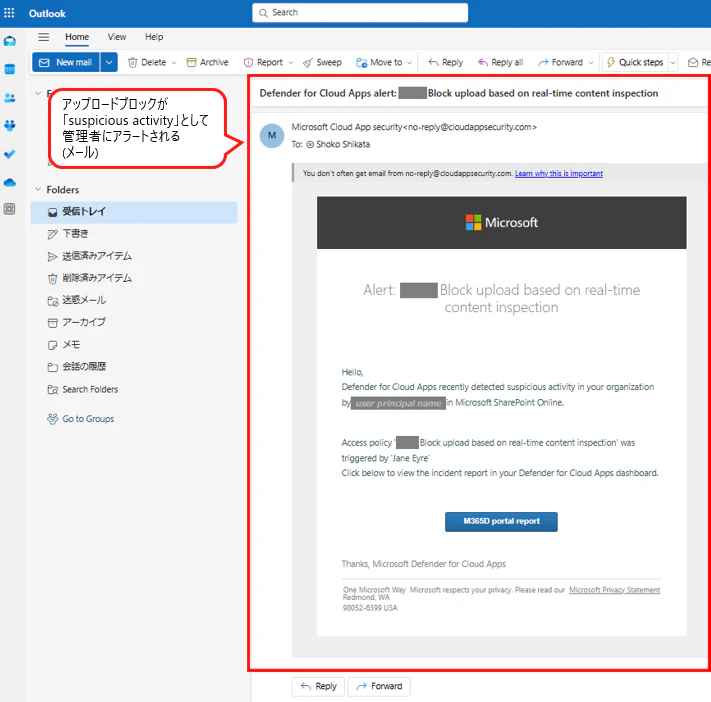Image resolution: width=711 pixels, height=702 pixels.
Task: Open the 迷惑メール junk folder
Action: [134, 300]
